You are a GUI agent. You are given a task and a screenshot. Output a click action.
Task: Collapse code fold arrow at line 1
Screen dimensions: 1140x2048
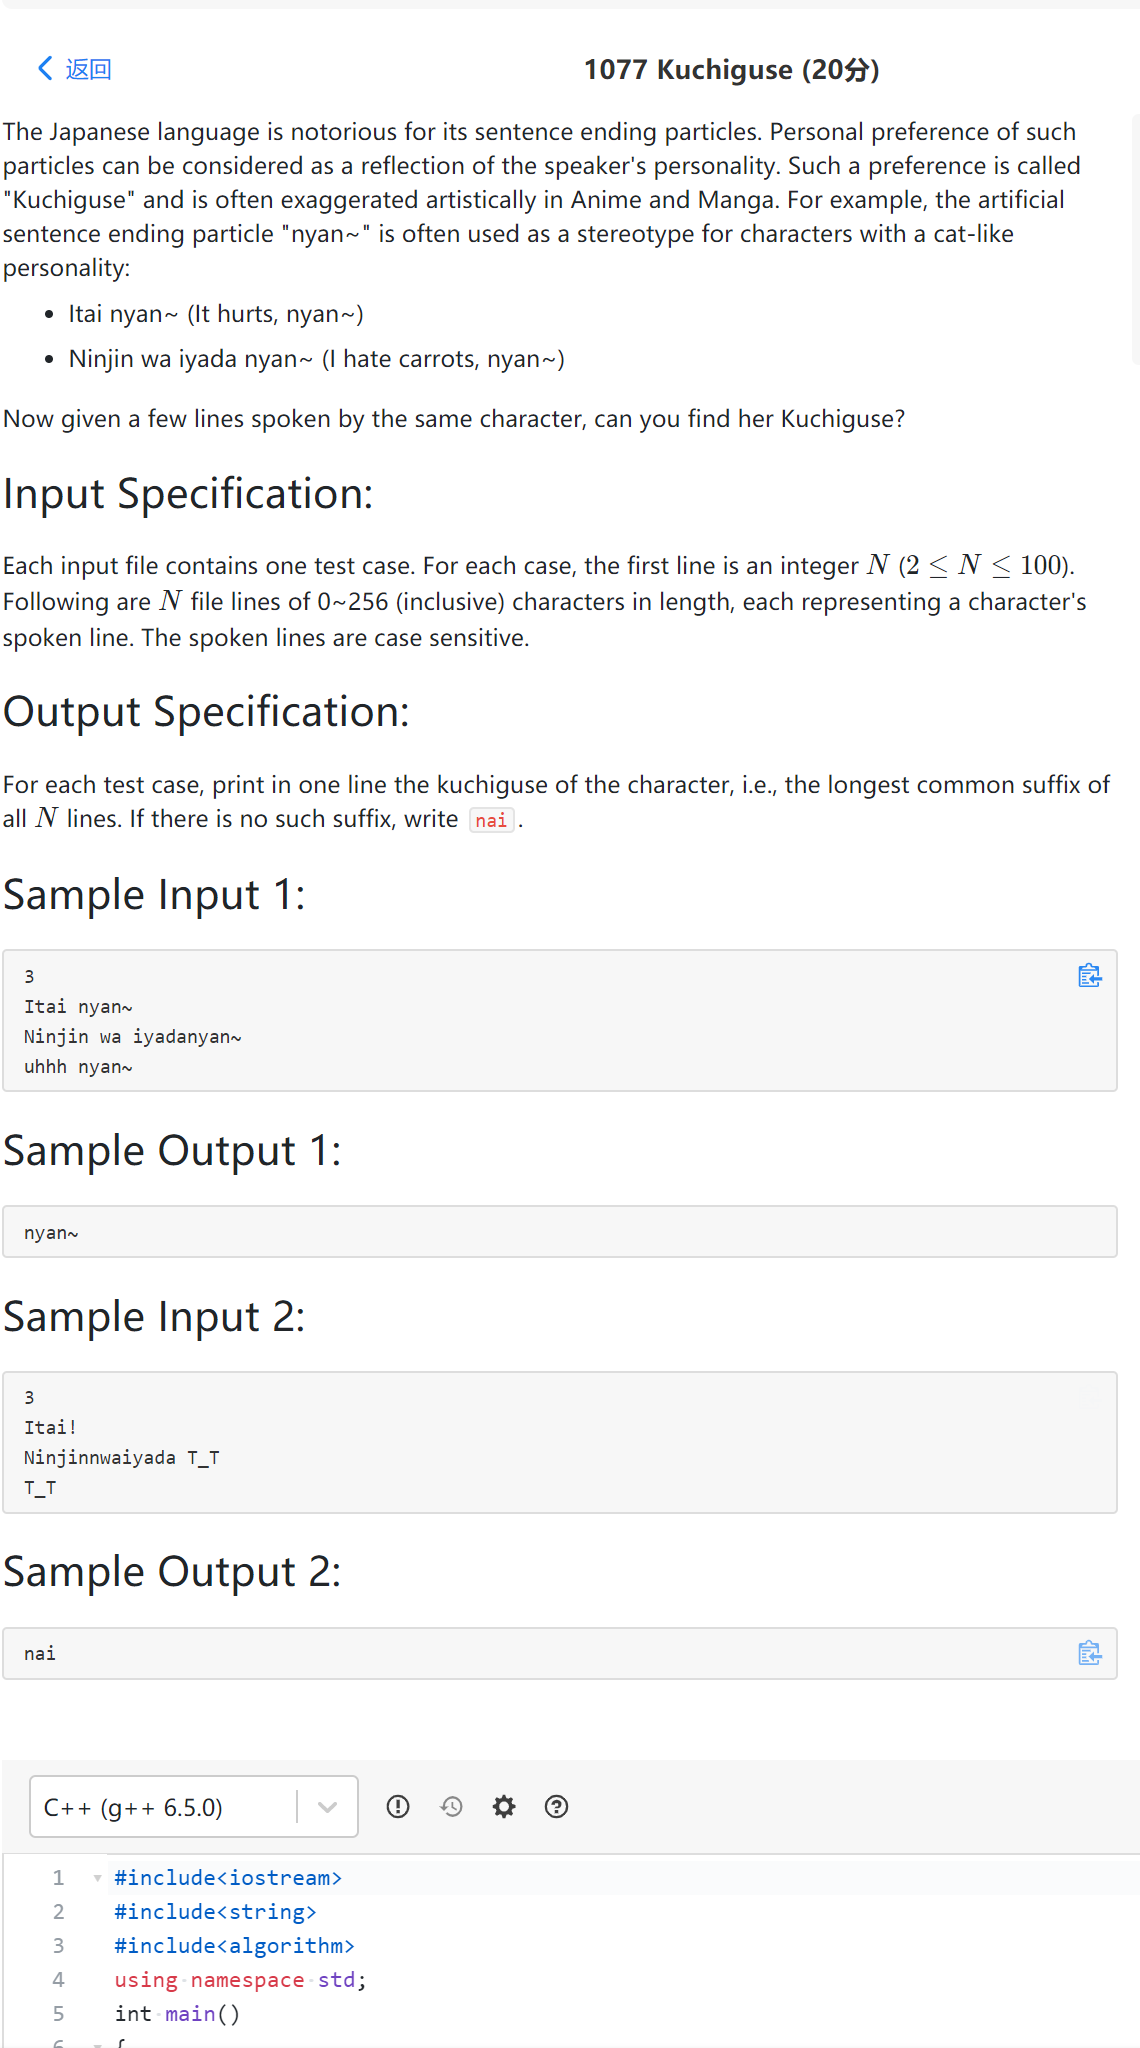click(97, 1878)
